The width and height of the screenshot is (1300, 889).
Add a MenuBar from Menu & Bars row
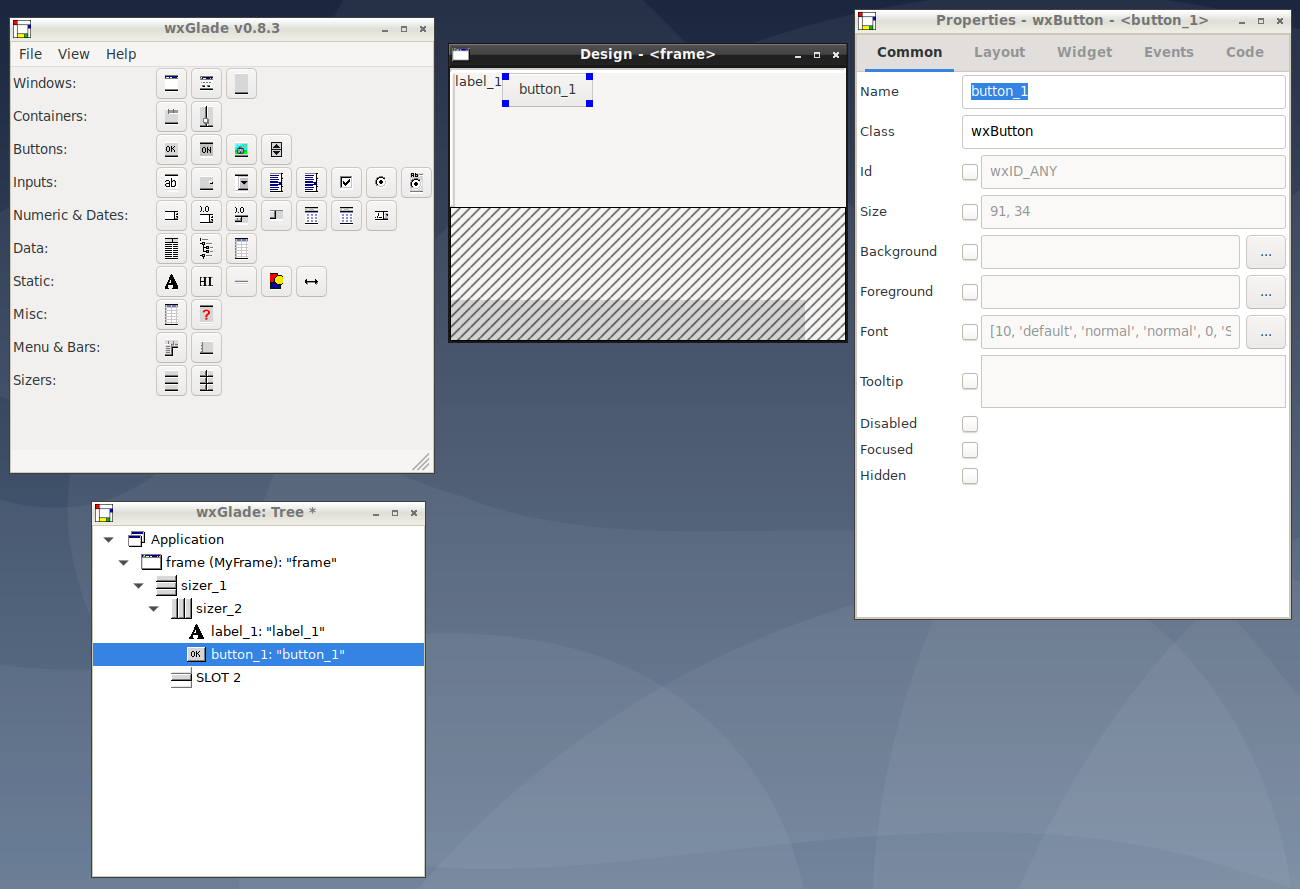pyautogui.click(x=172, y=348)
